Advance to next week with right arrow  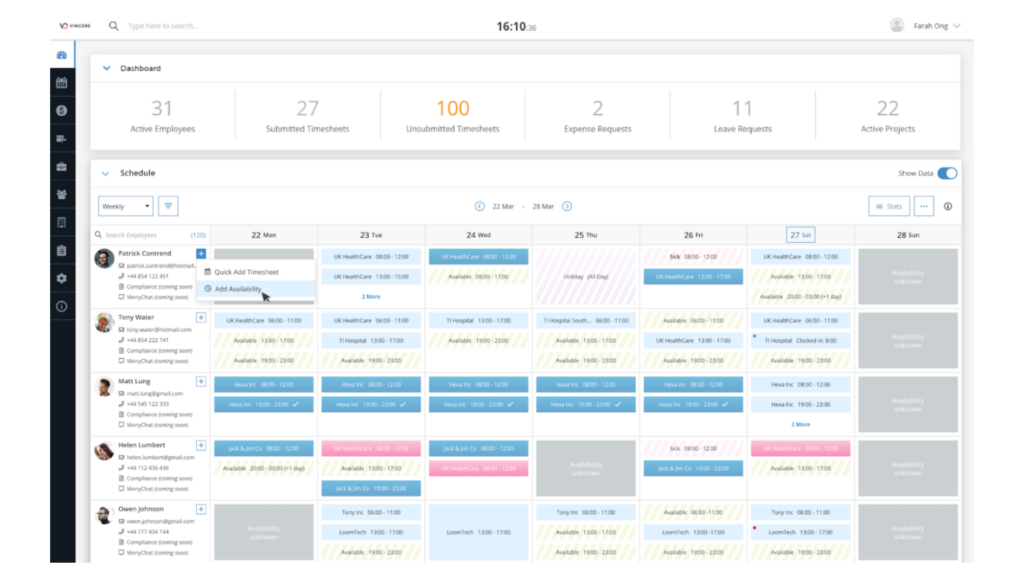click(567, 206)
